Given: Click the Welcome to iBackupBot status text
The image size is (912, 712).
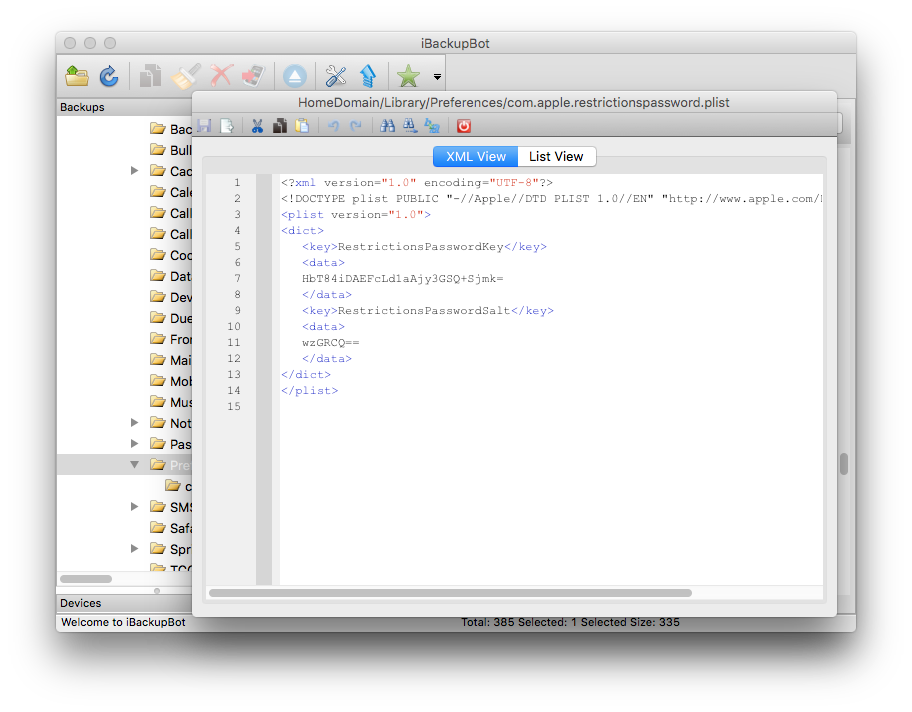Looking at the screenshot, I should (x=123, y=622).
